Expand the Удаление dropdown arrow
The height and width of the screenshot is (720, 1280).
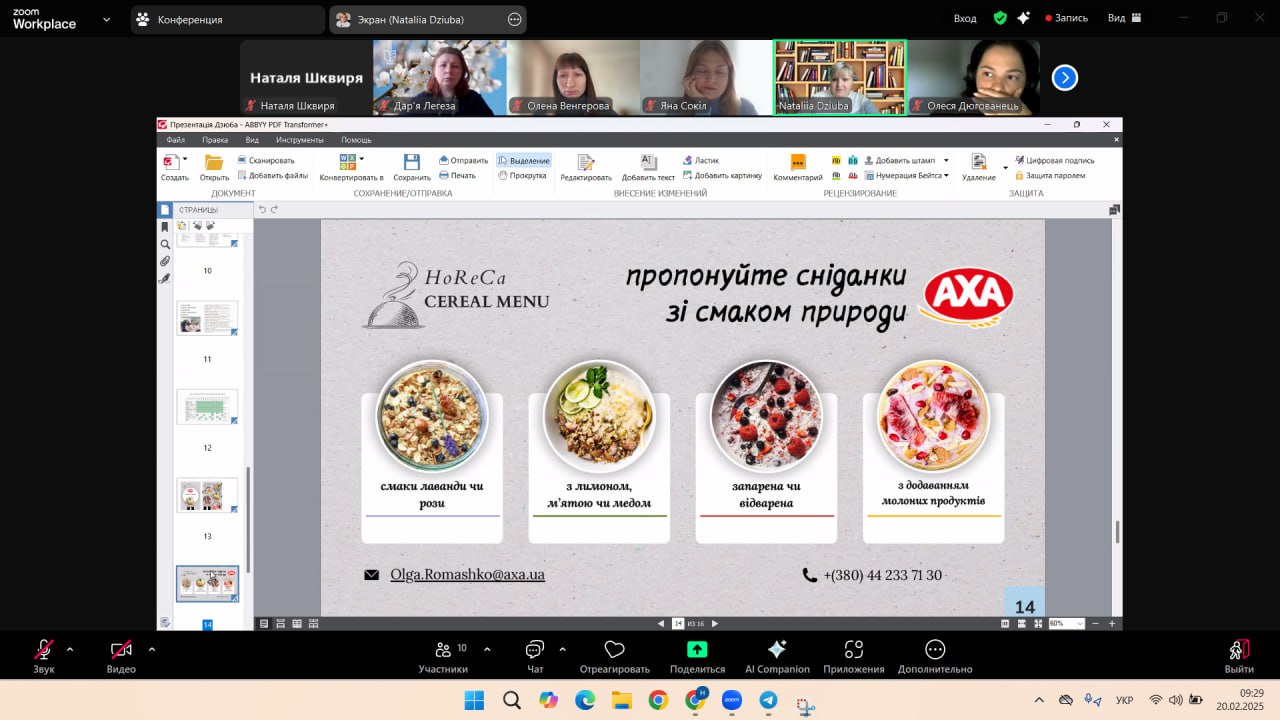click(x=1005, y=168)
